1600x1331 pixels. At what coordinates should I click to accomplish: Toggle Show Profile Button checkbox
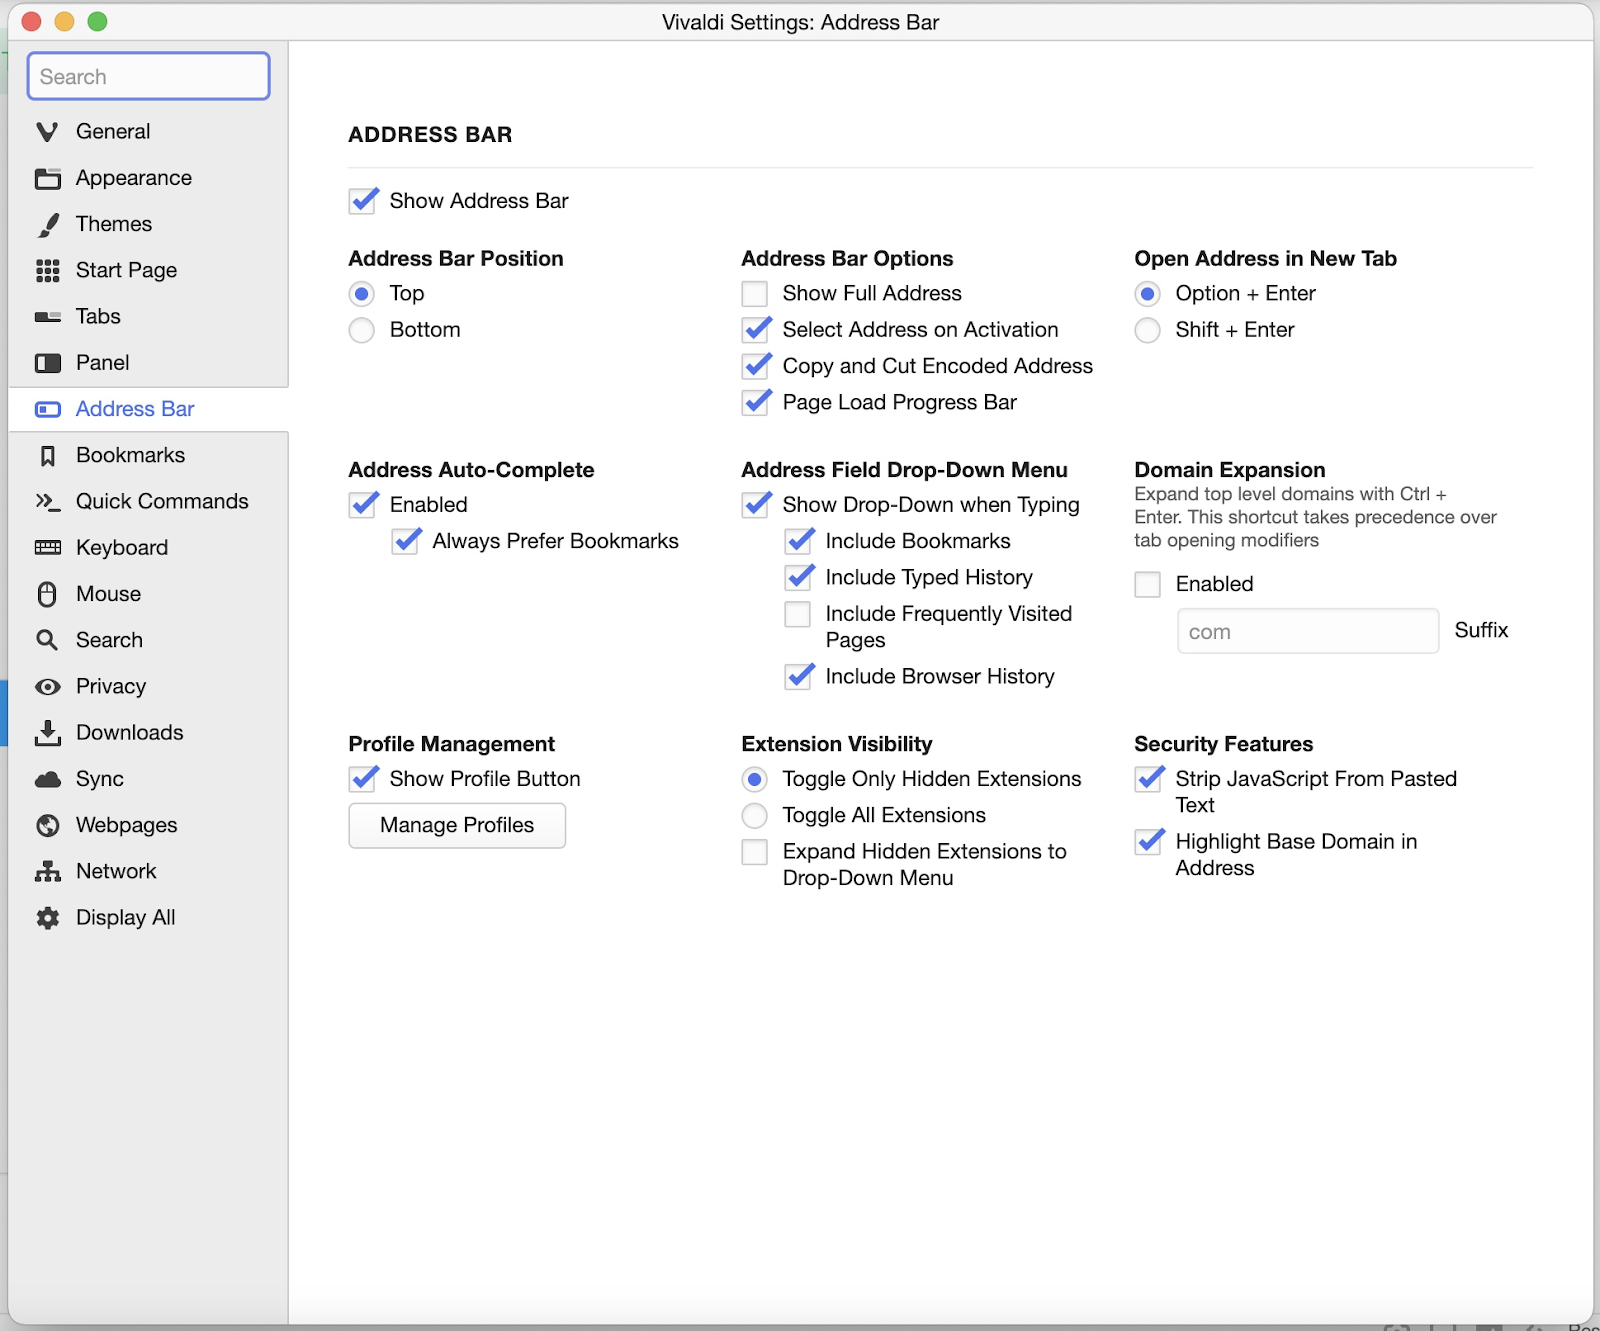pyautogui.click(x=363, y=778)
